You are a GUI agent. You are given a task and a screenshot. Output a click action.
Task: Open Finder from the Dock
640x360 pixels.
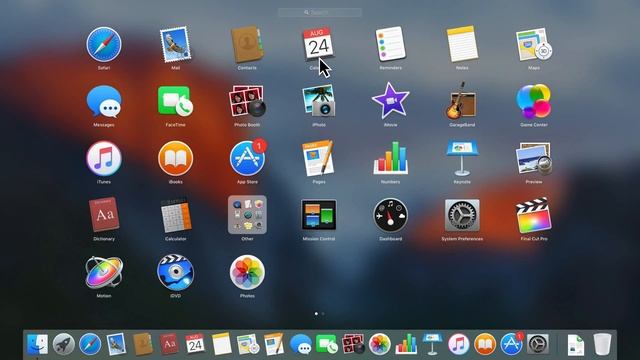coord(38,344)
